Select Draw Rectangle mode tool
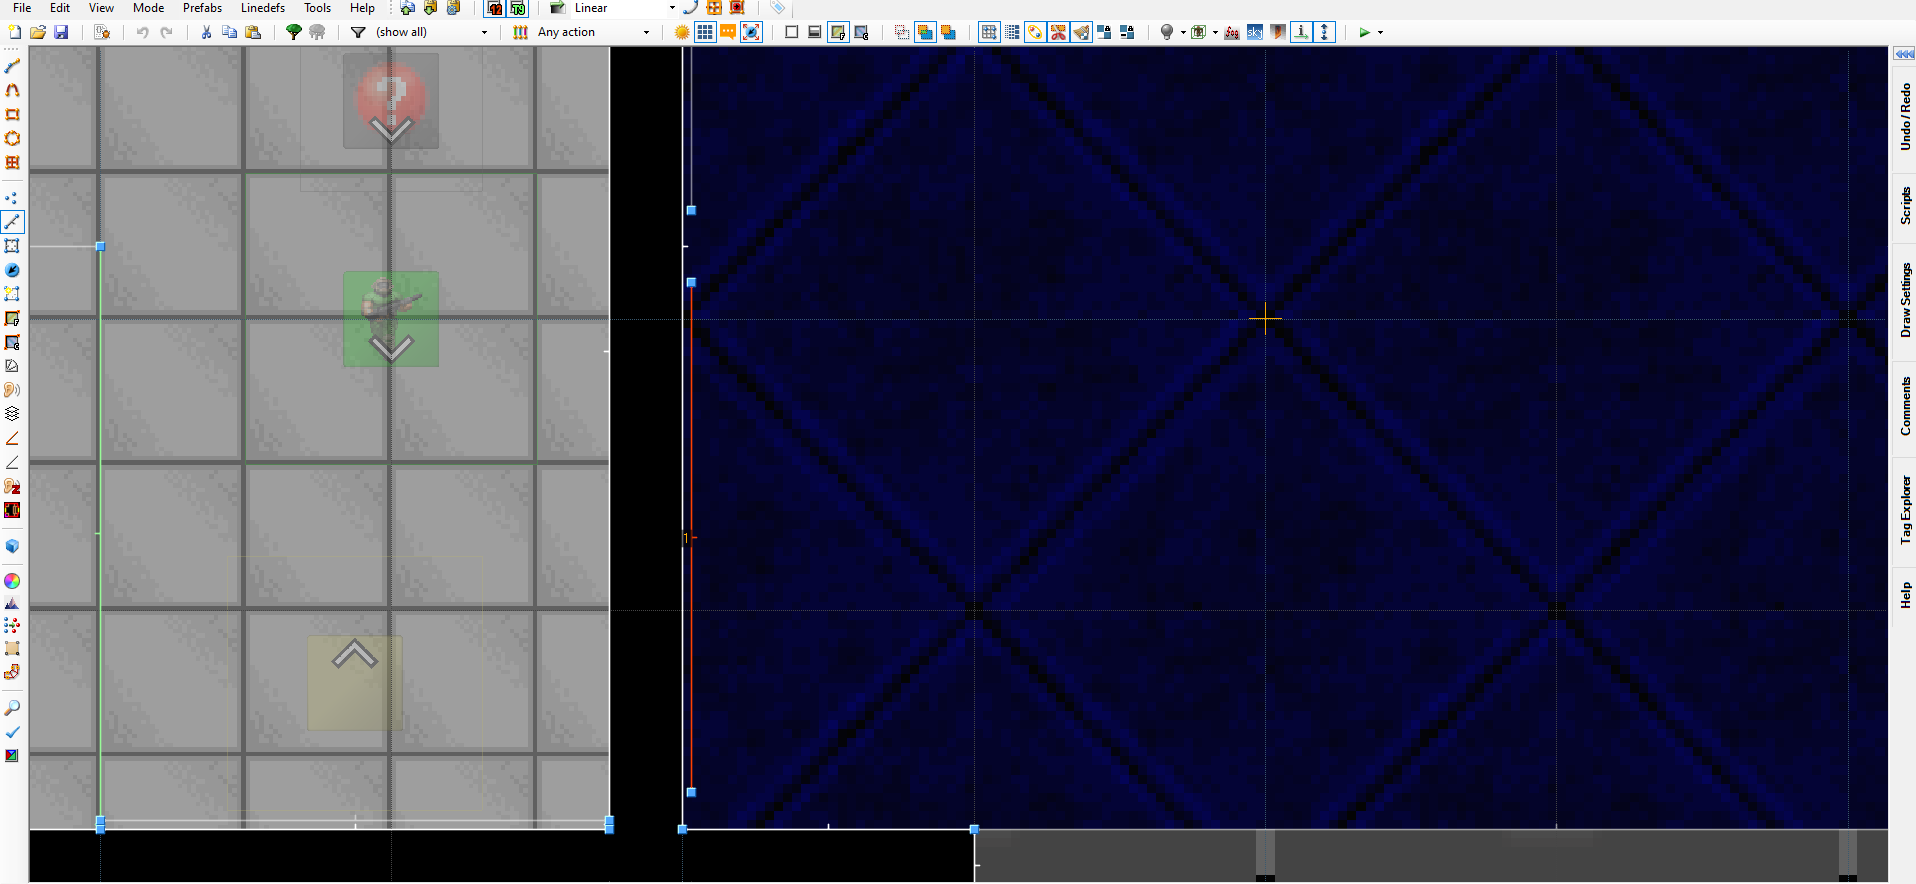1916x884 pixels. tap(12, 114)
